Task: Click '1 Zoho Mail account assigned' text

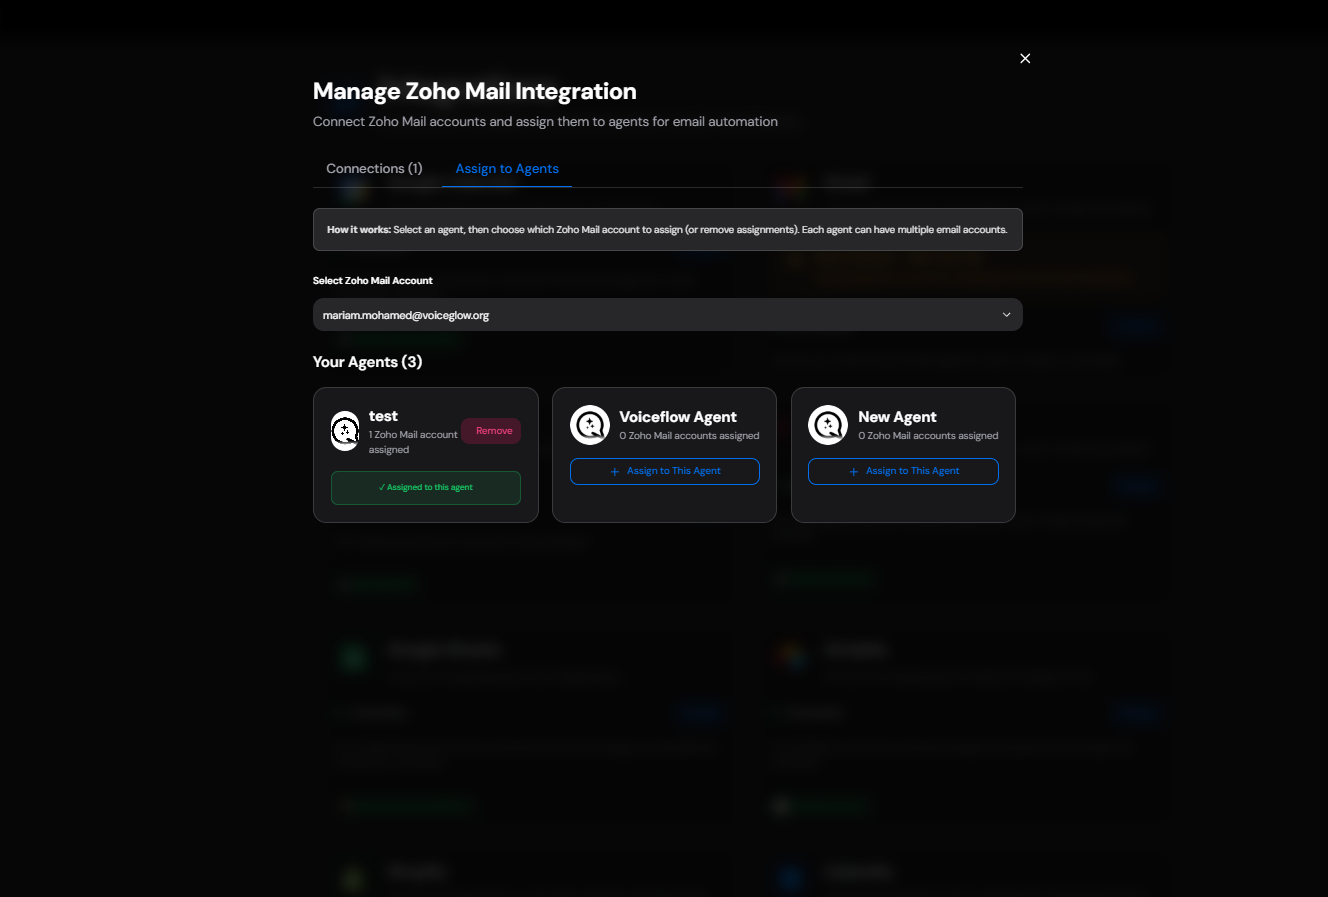Action: tap(413, 442)
